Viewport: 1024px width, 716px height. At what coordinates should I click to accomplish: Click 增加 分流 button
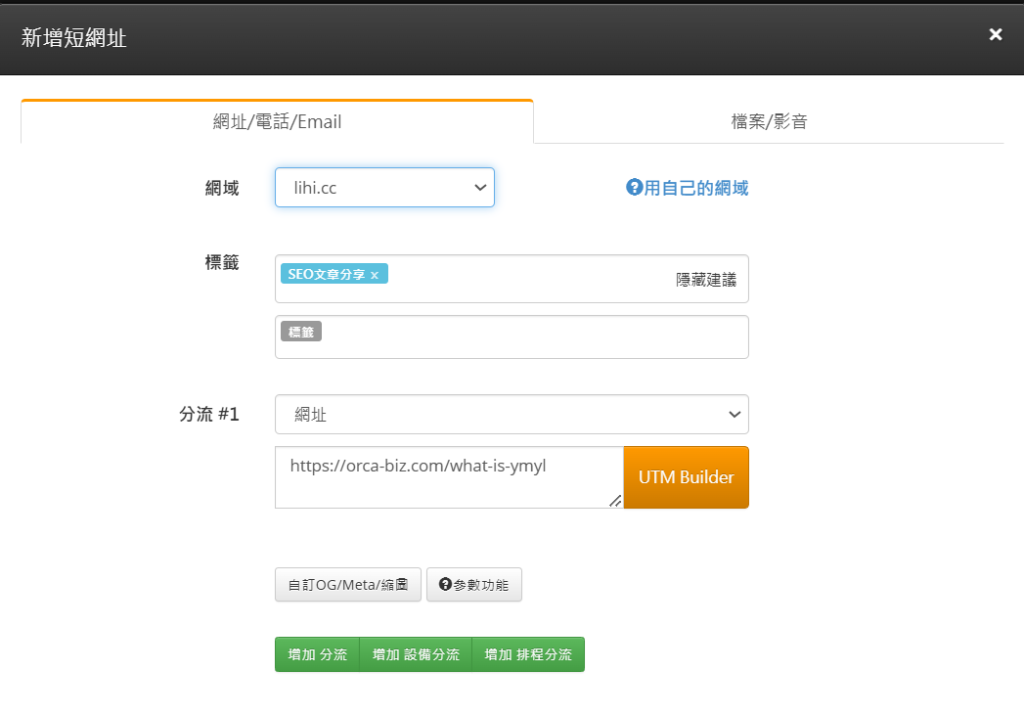(x=317, y=655)
